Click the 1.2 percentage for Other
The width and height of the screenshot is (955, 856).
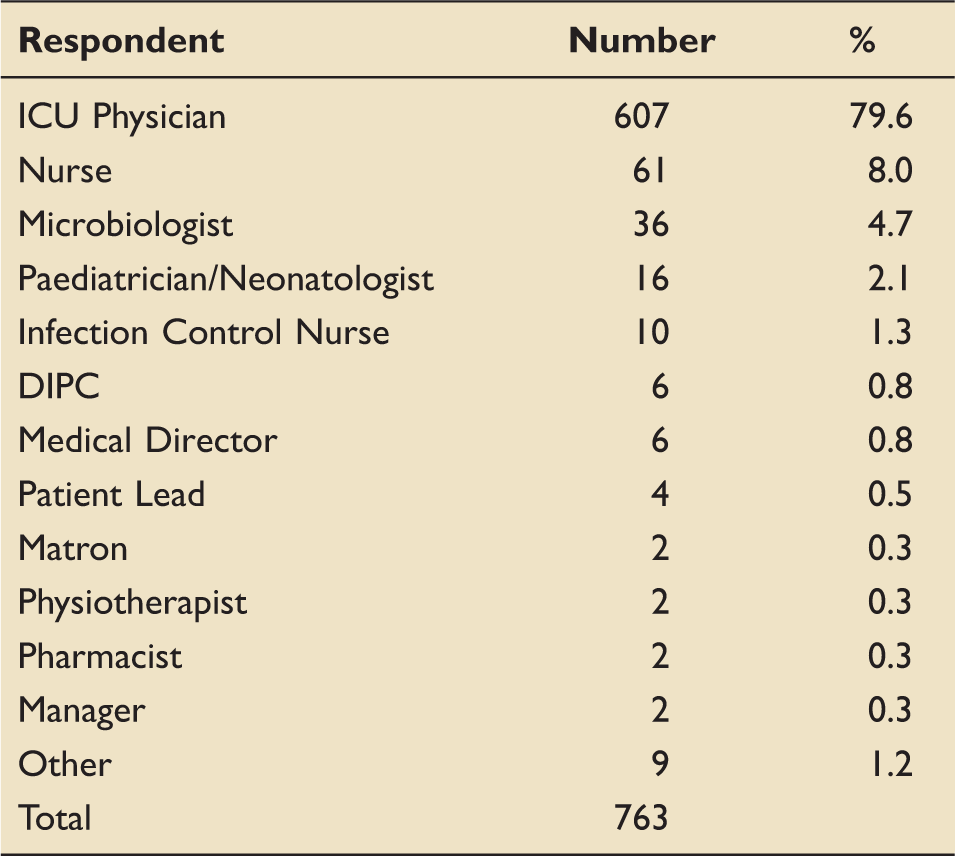point(890,764)
